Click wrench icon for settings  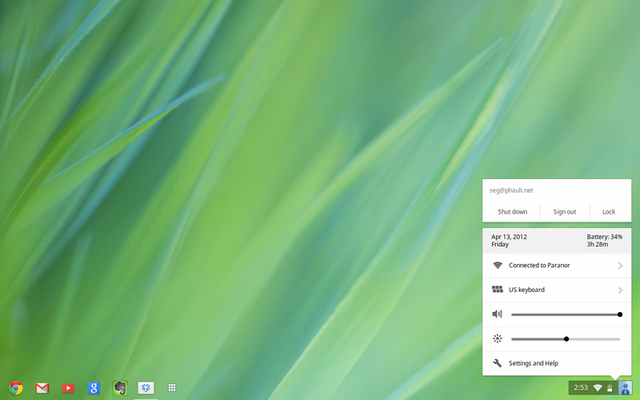[x=497, y=363]
